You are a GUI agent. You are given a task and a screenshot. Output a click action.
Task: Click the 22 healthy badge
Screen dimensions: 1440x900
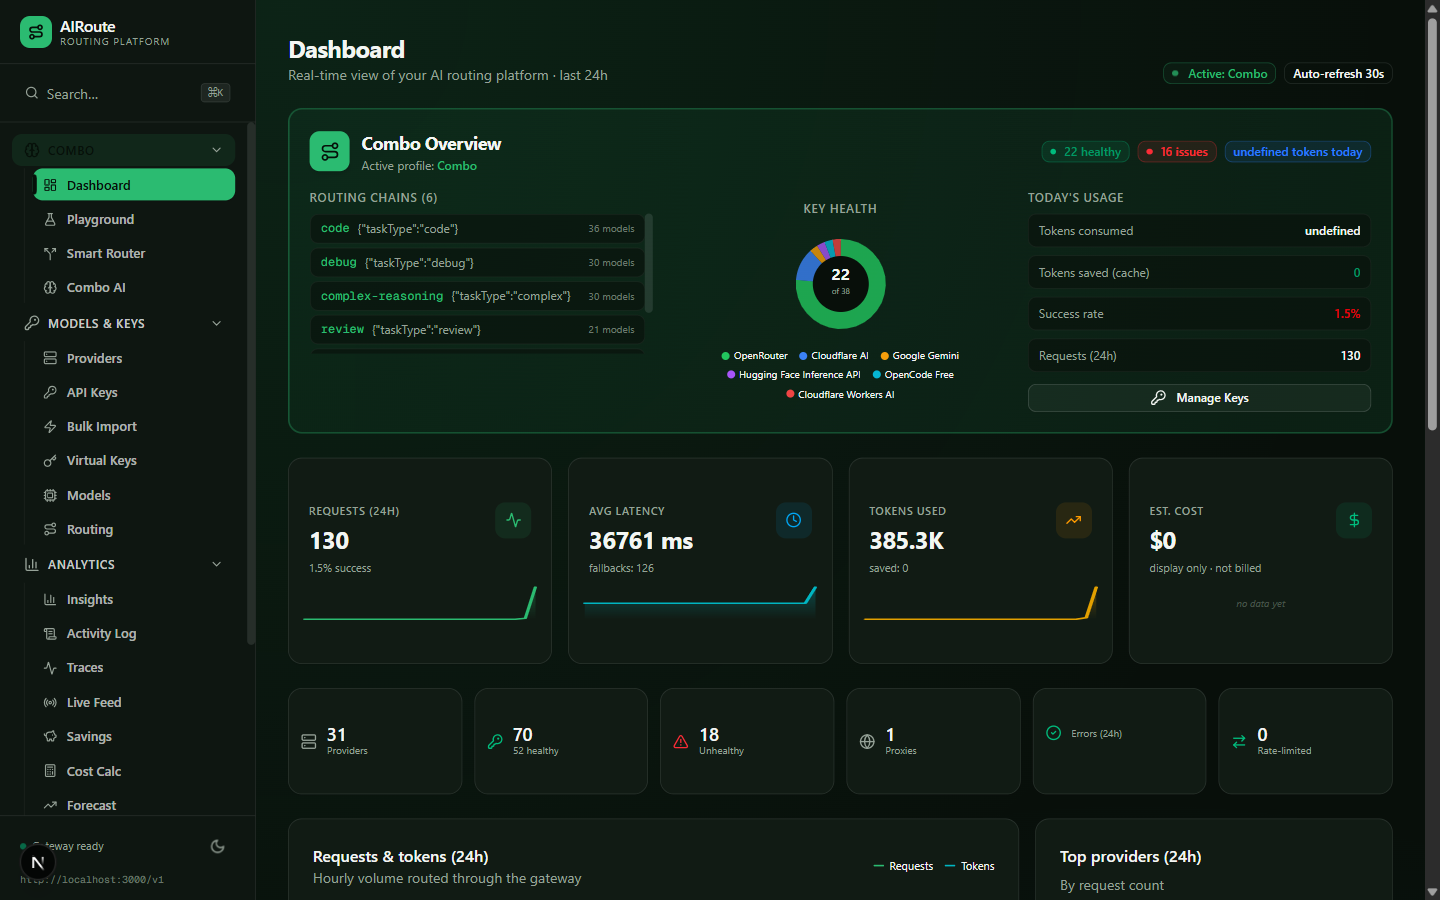pyautogui.click(x=1085, y=152)
